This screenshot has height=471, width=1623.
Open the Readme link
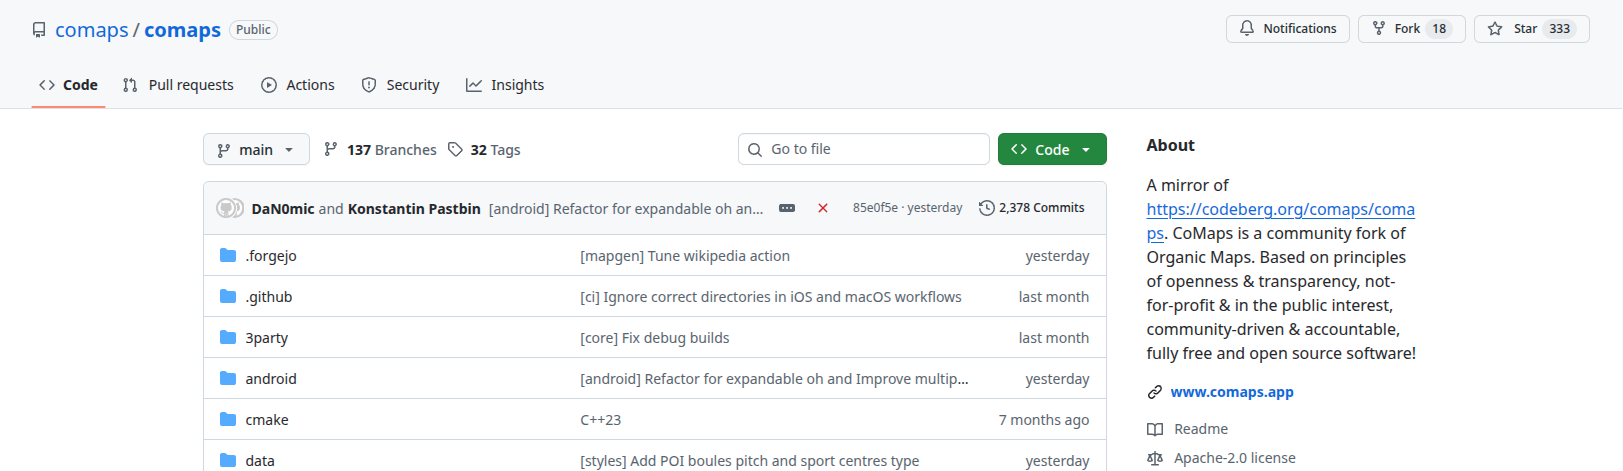[x=1201, y=429]
